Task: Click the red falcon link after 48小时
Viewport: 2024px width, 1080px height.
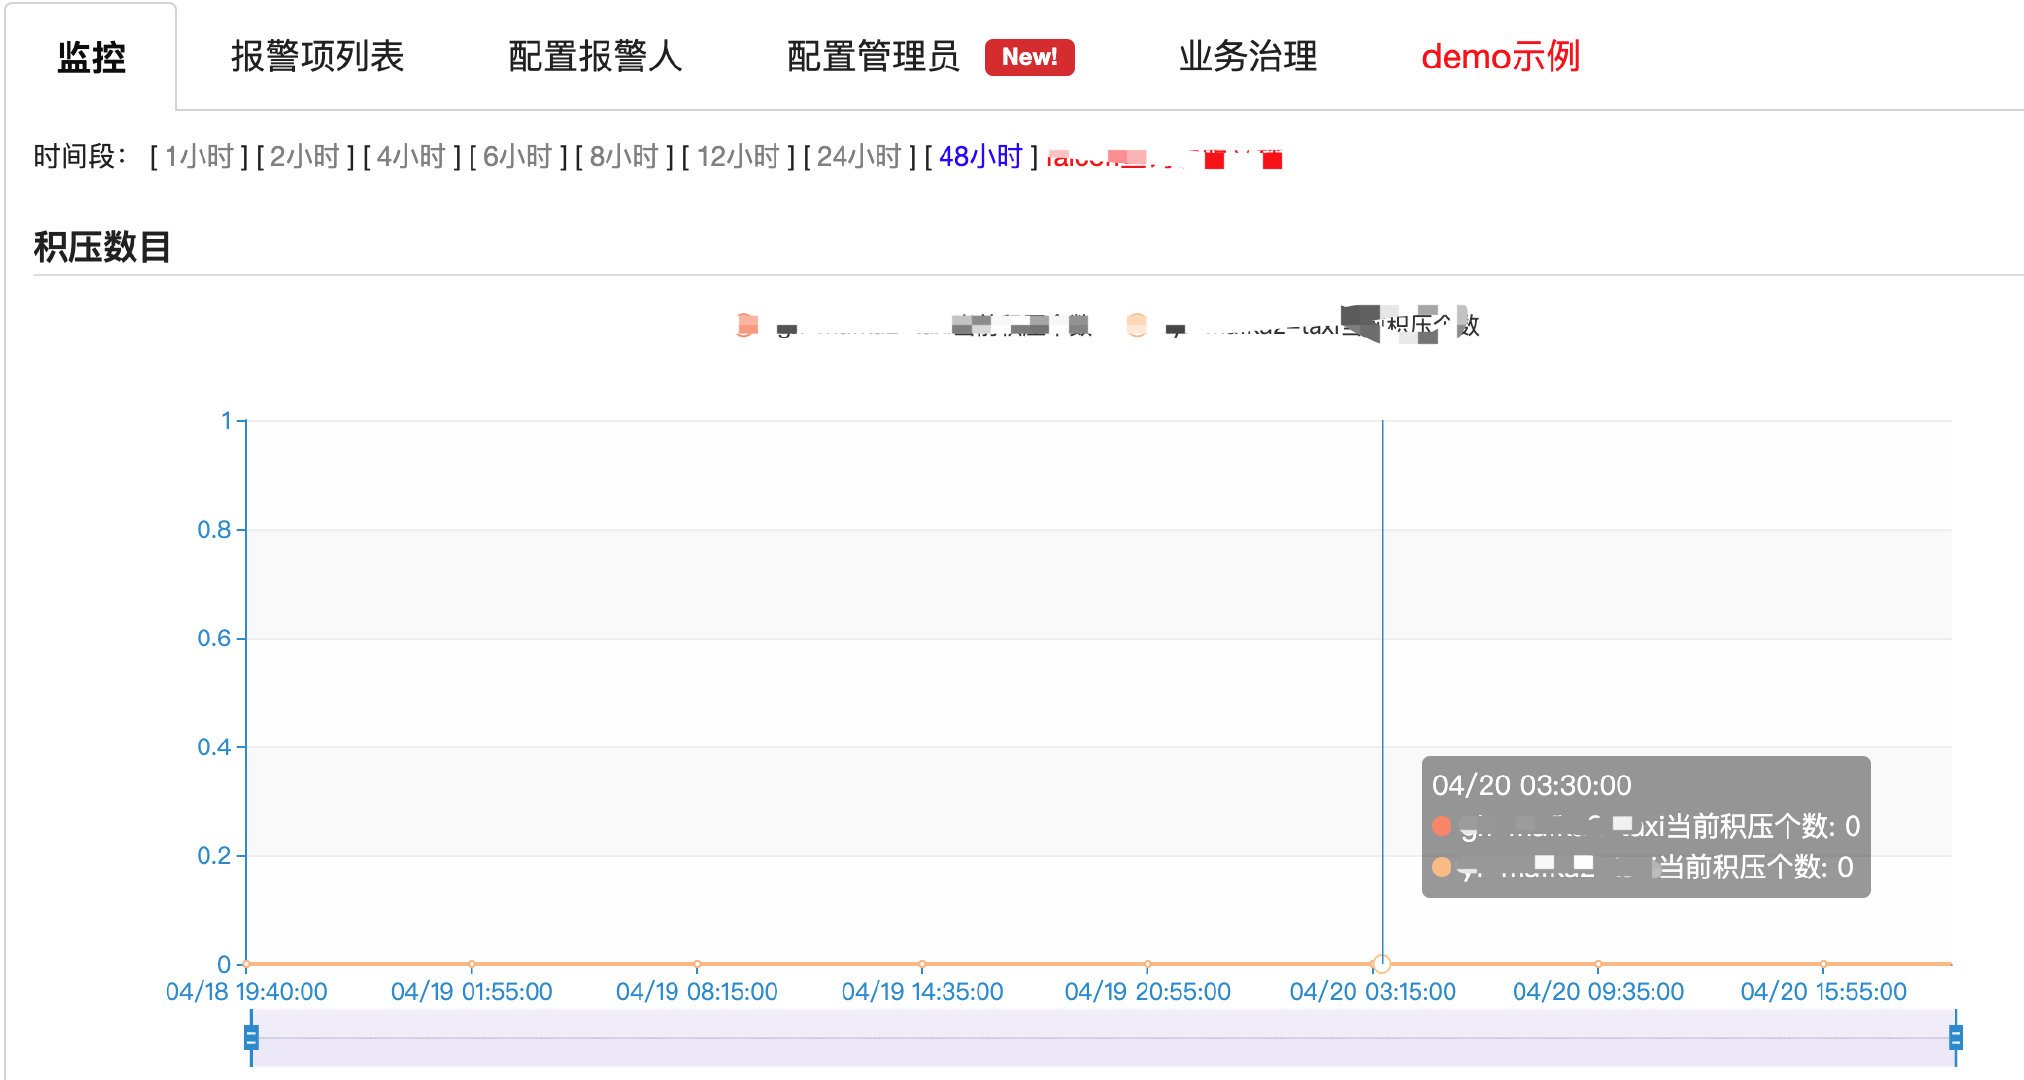Action: click(1163, 157)
